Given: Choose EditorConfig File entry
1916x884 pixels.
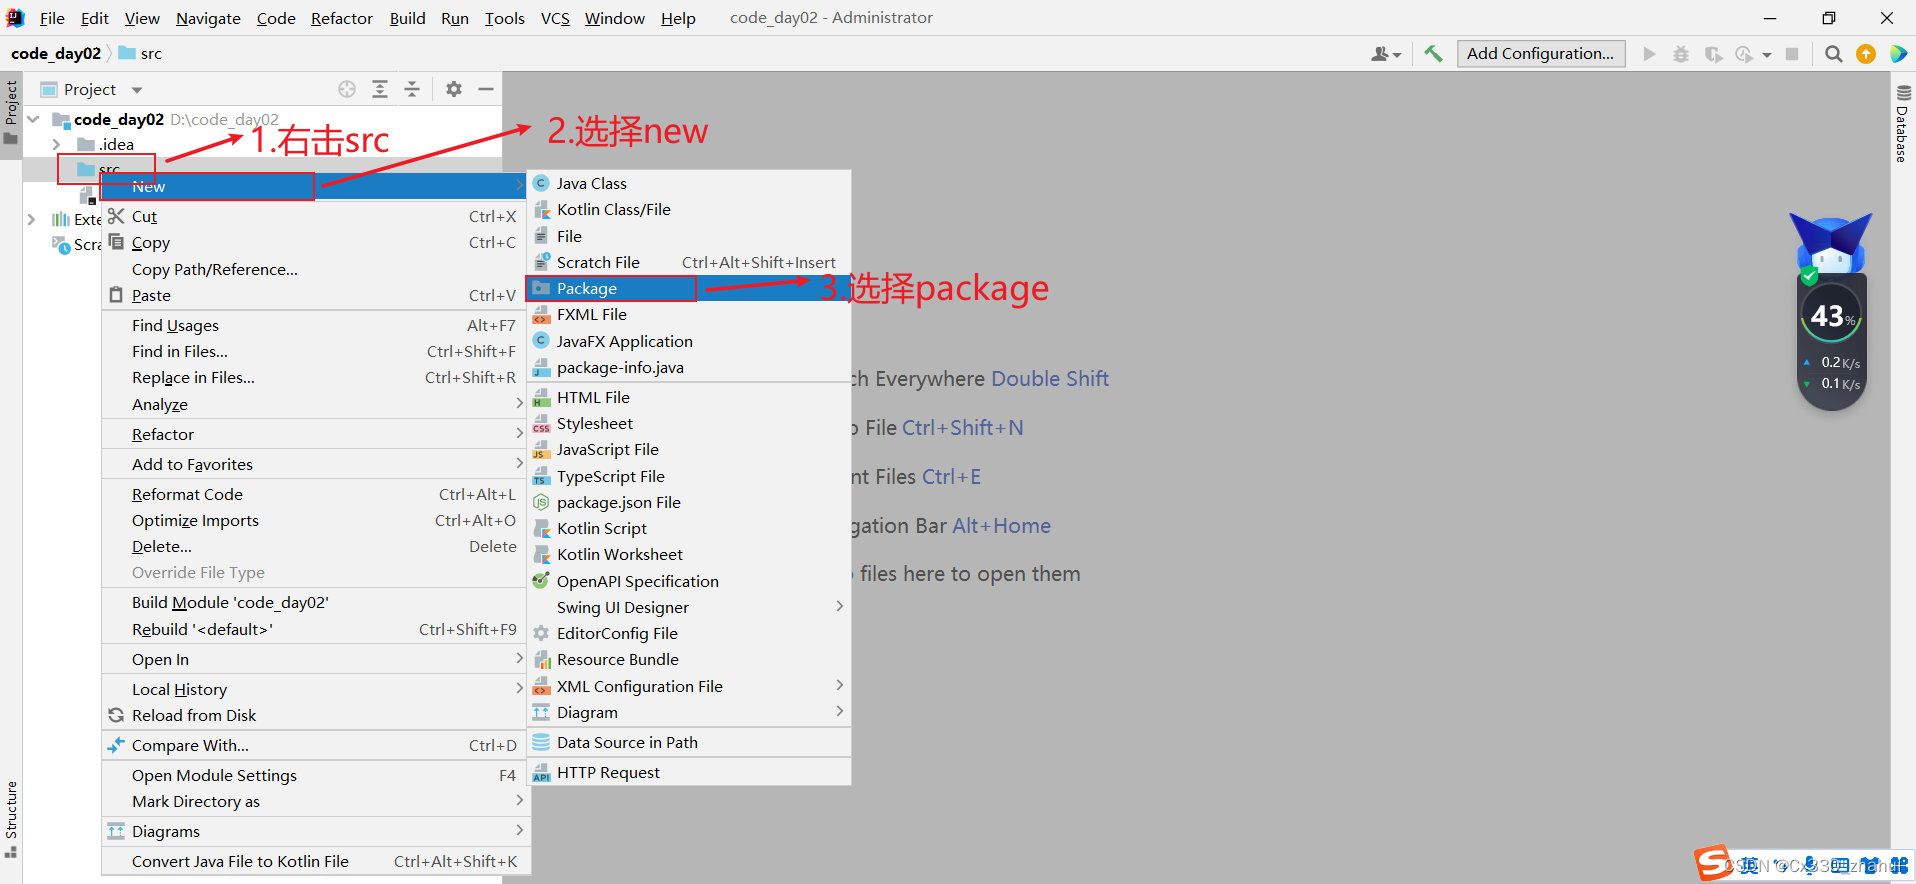Looking at the screenshot, I should pyautogui.click(x=688, y=633).
